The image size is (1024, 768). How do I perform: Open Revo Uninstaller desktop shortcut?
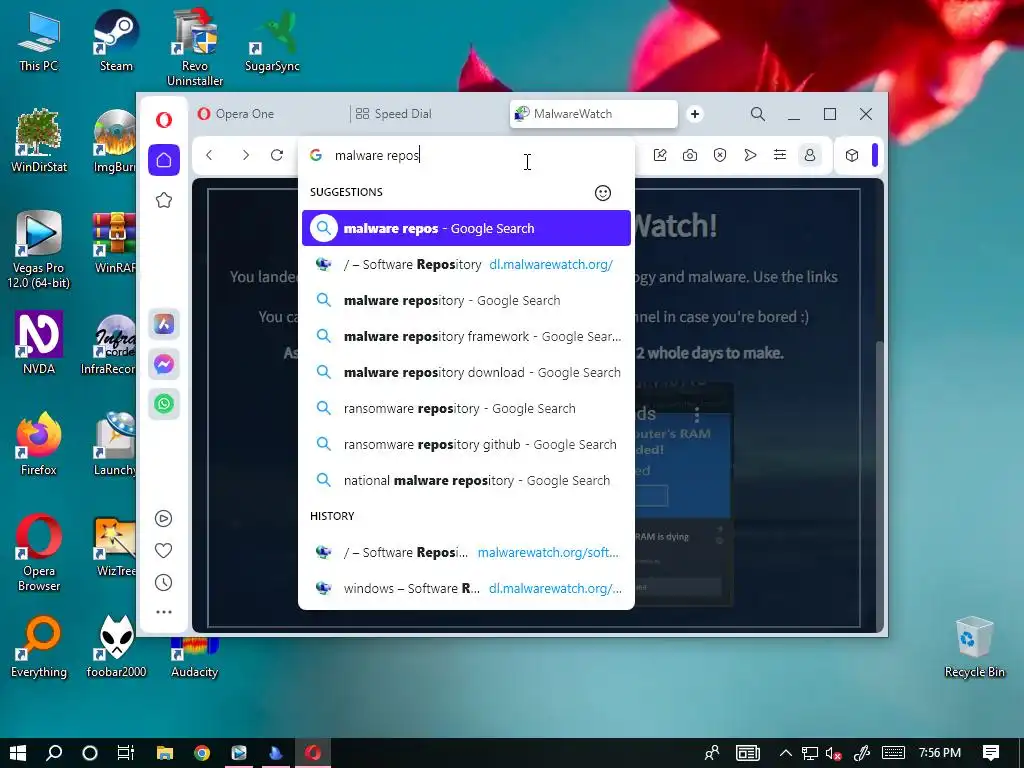pos(195,48)
